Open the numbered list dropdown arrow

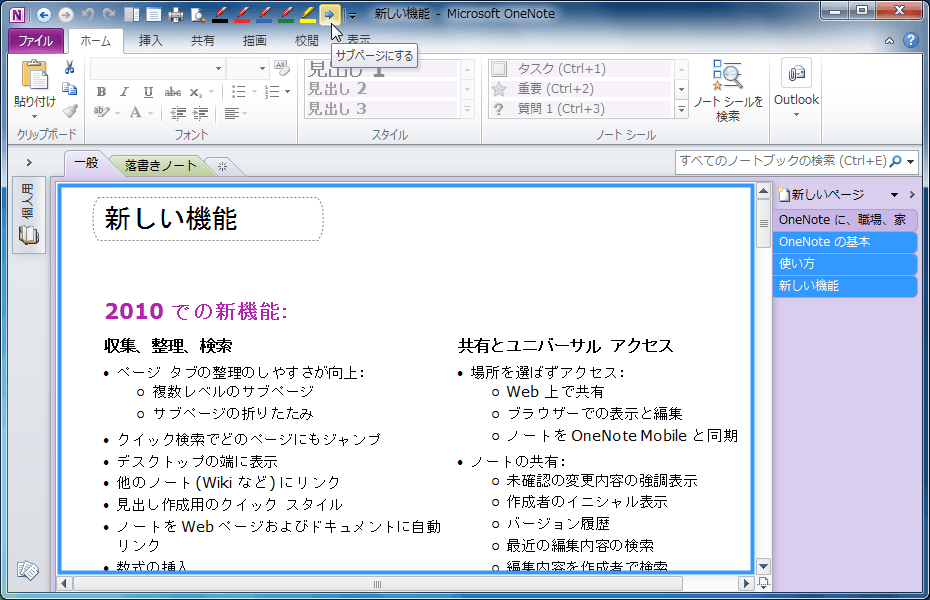pyautogui.click(x=288, y=92)
